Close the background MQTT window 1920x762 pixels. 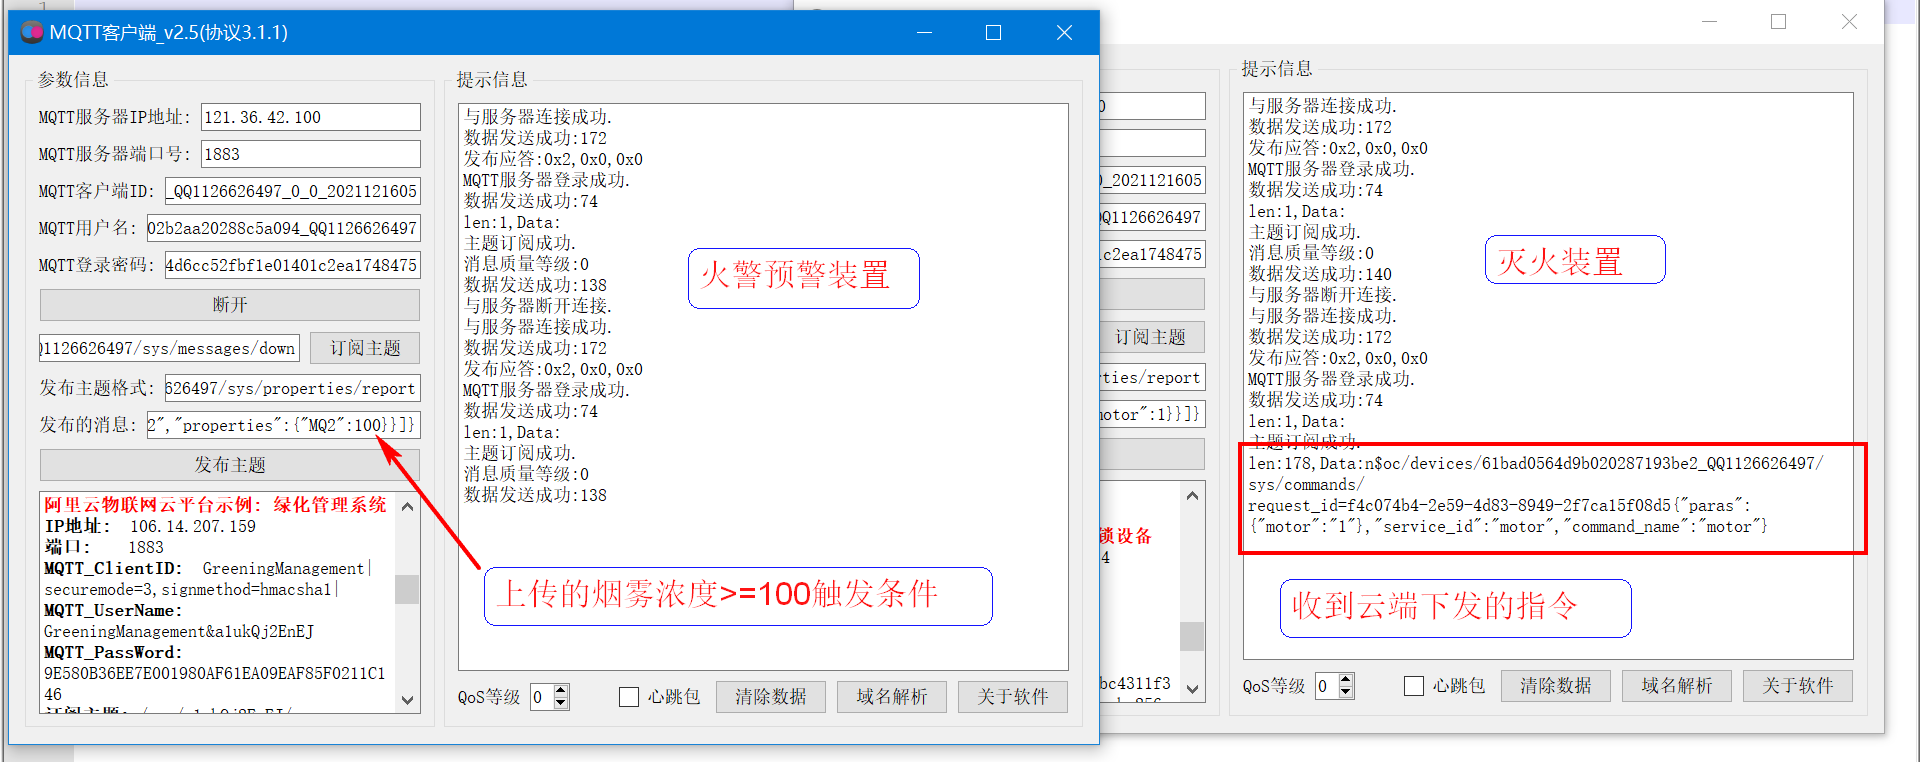(x=1849, y=22)
